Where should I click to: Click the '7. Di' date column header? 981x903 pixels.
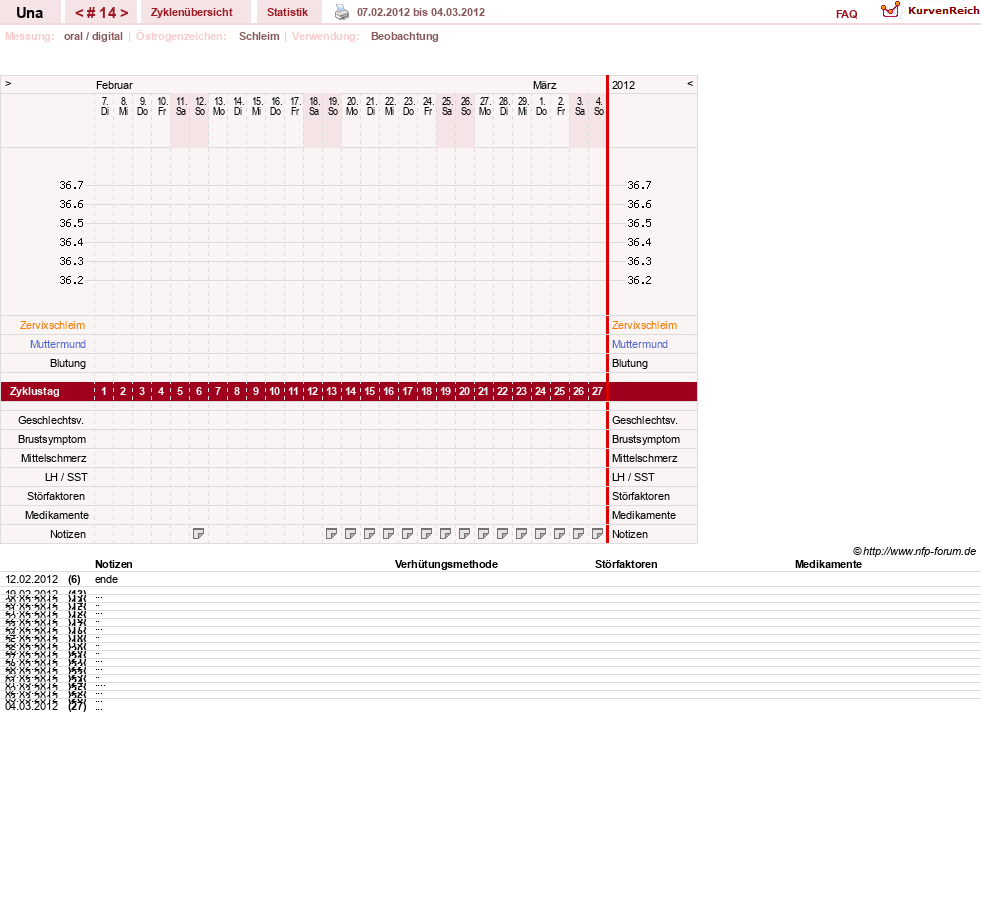pos(104,106)
